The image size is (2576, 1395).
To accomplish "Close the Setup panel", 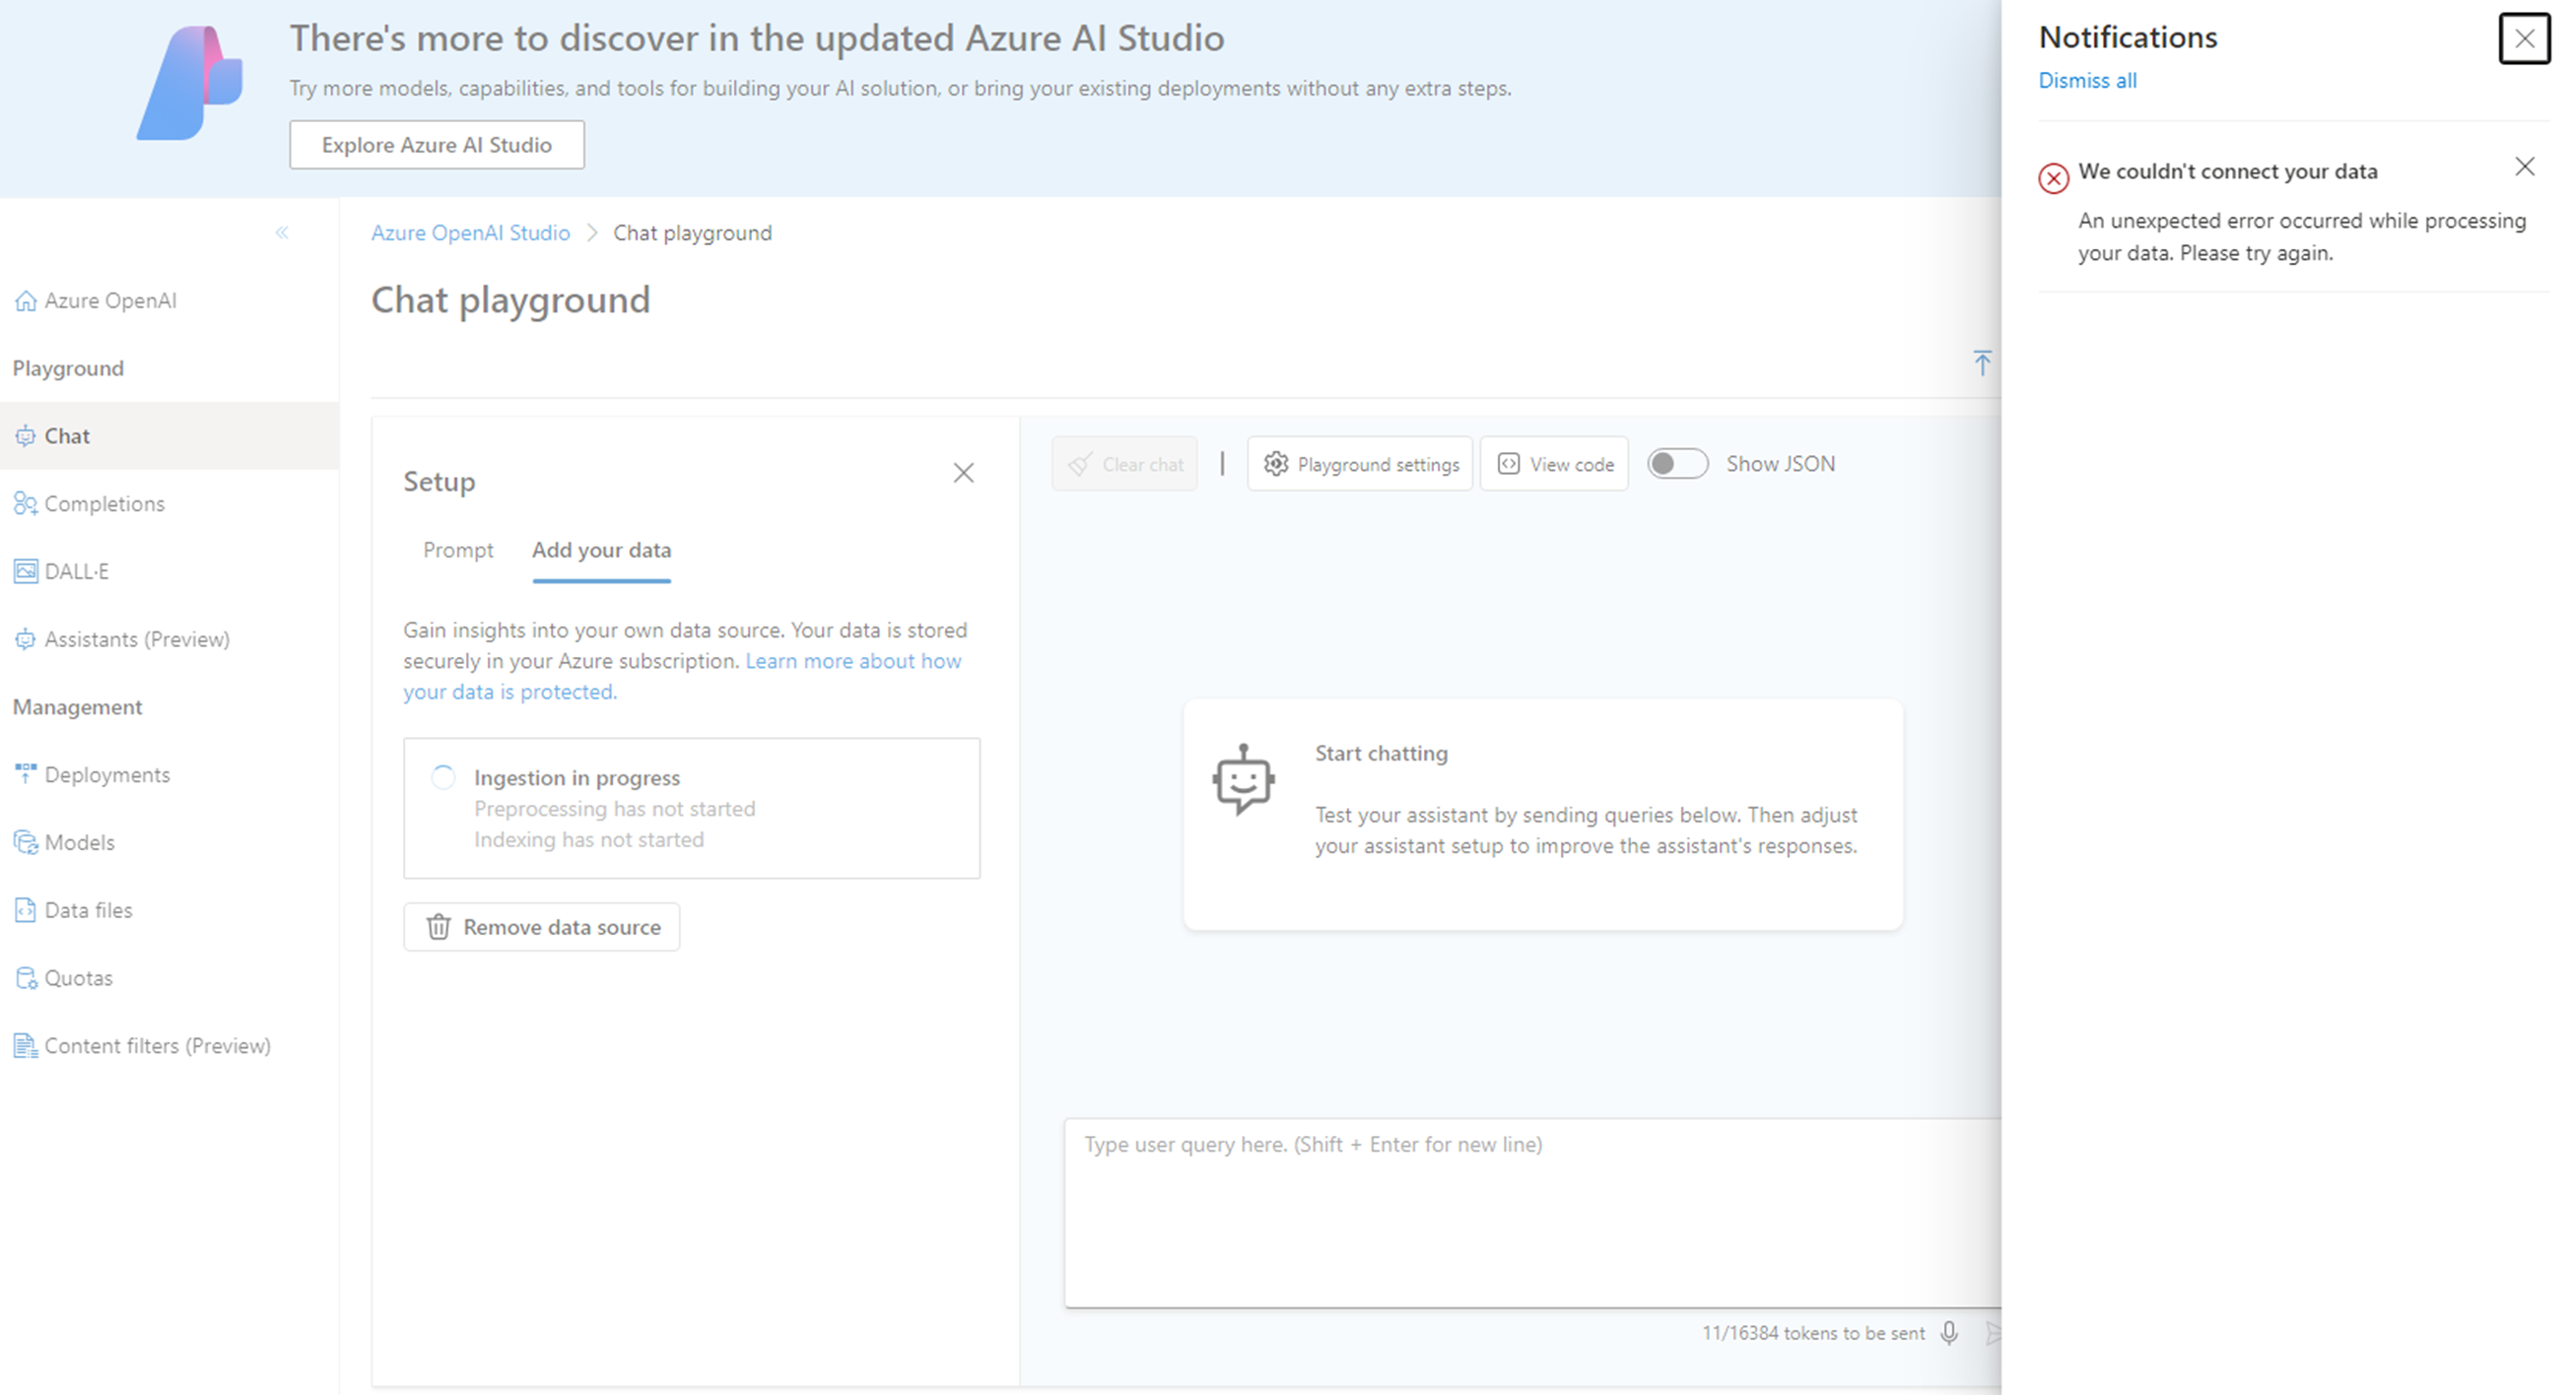I will [x=963, y=473].
